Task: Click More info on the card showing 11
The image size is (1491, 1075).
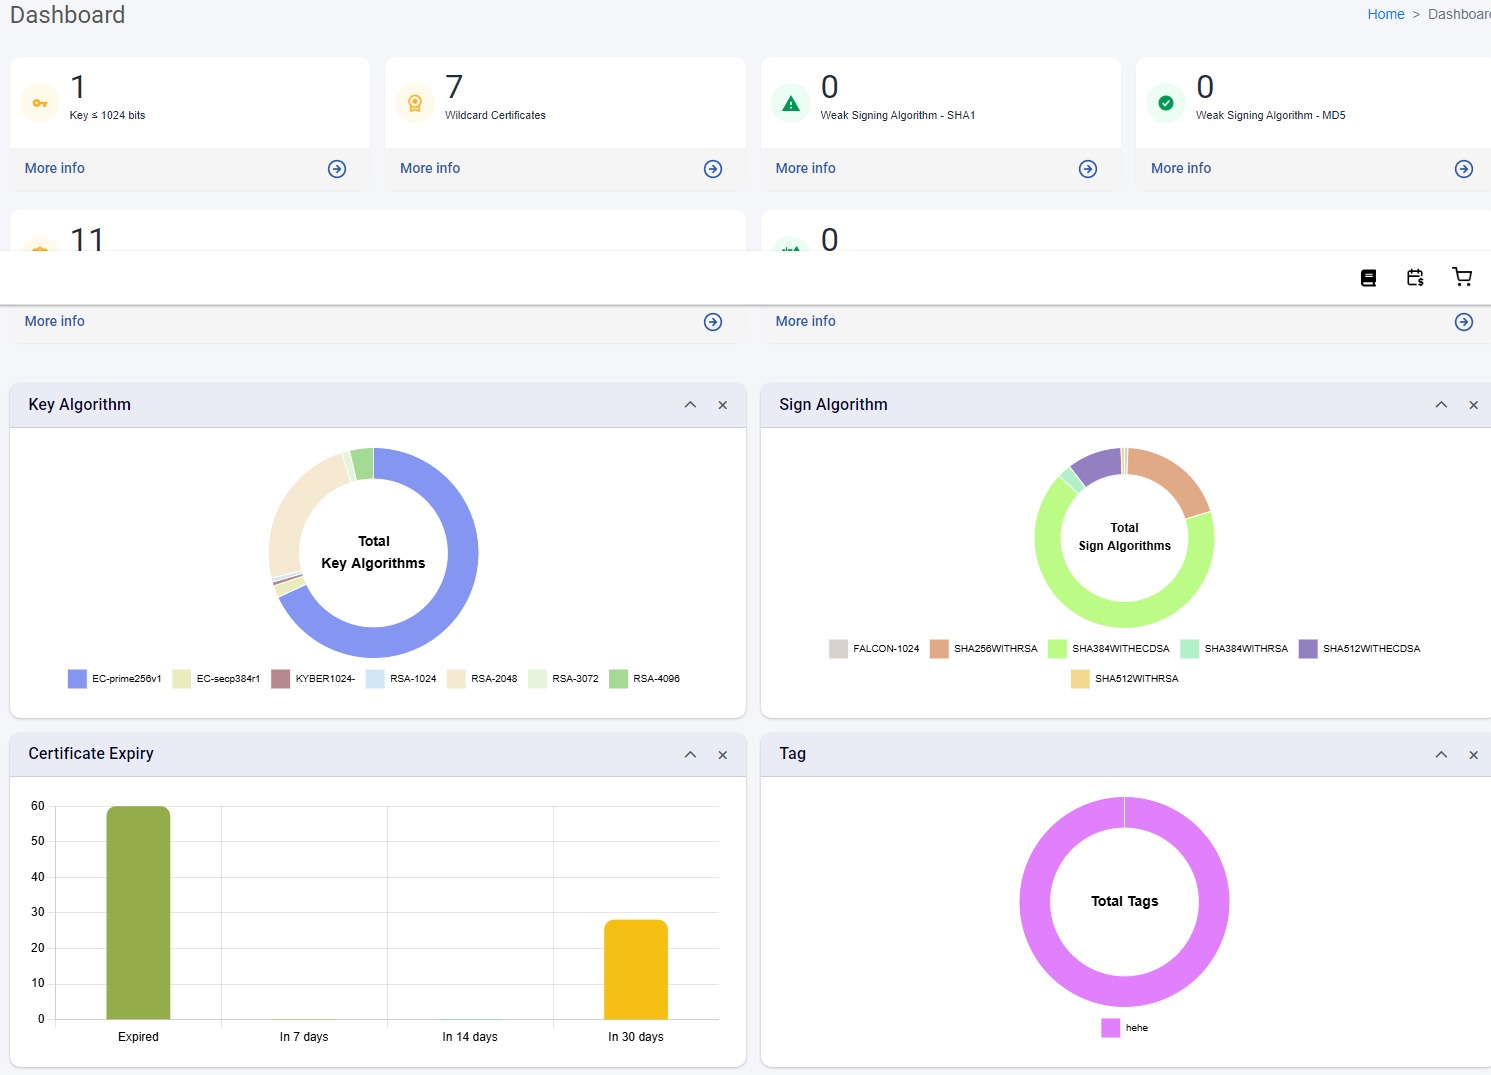Action: (55, 321)
